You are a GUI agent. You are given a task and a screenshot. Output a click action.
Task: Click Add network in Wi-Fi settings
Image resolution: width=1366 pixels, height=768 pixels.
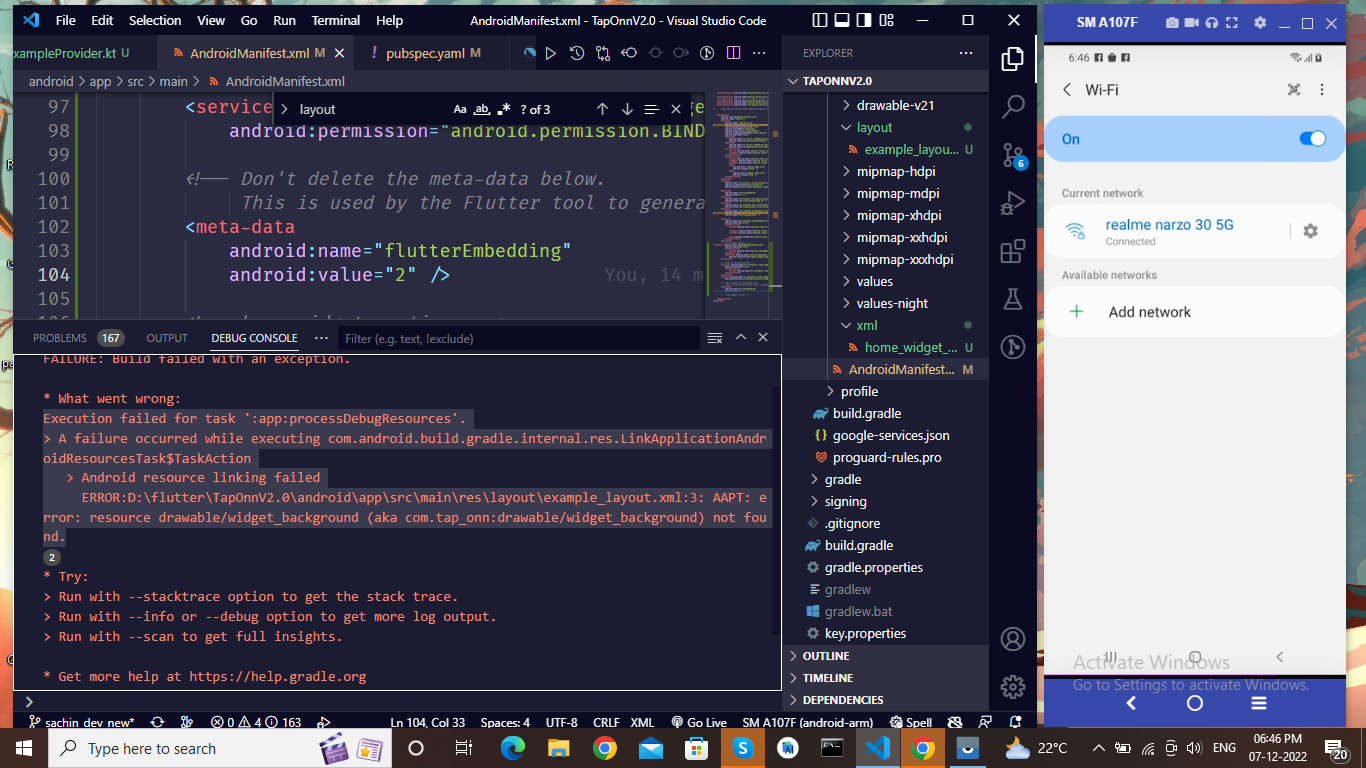pos(1148,311)
